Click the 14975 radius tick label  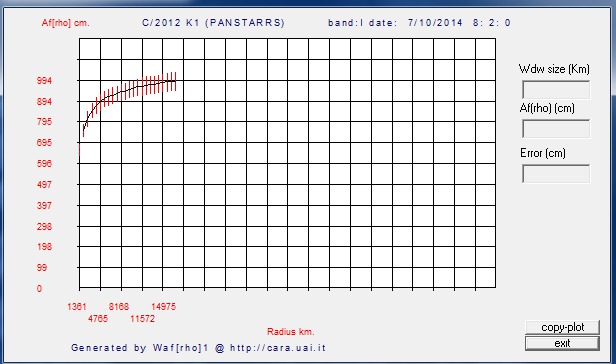pyautogui.click(x=163, y=307)
